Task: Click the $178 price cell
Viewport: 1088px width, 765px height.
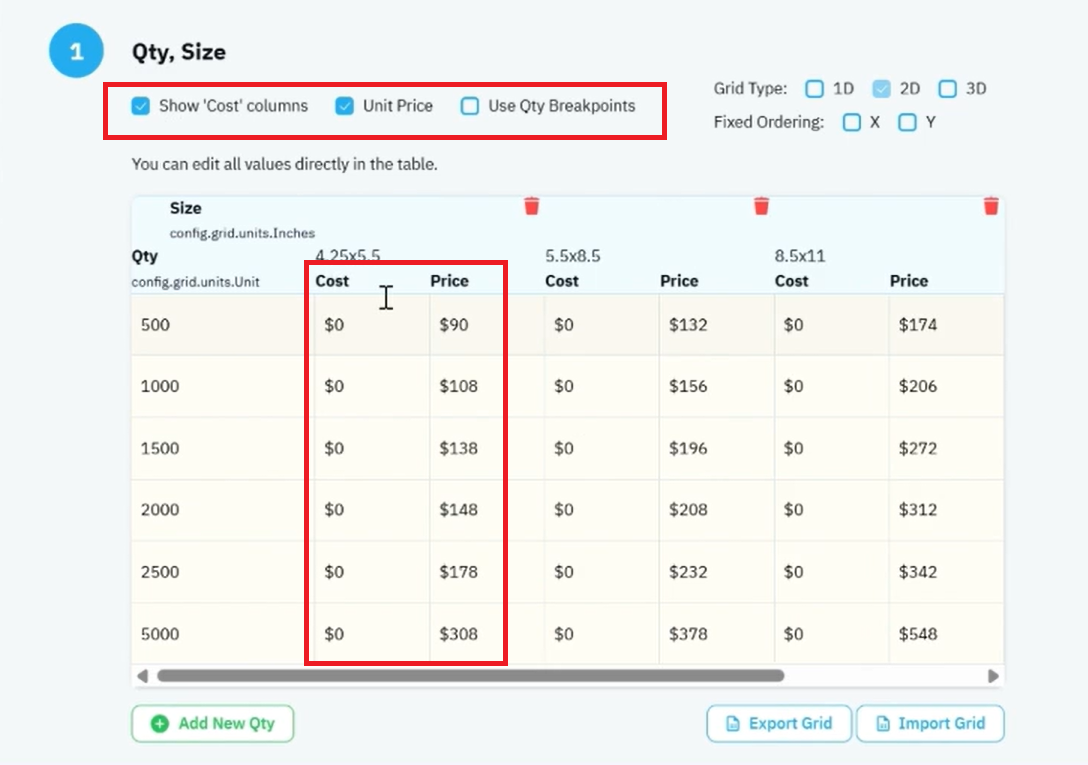Action: [486, 572]
